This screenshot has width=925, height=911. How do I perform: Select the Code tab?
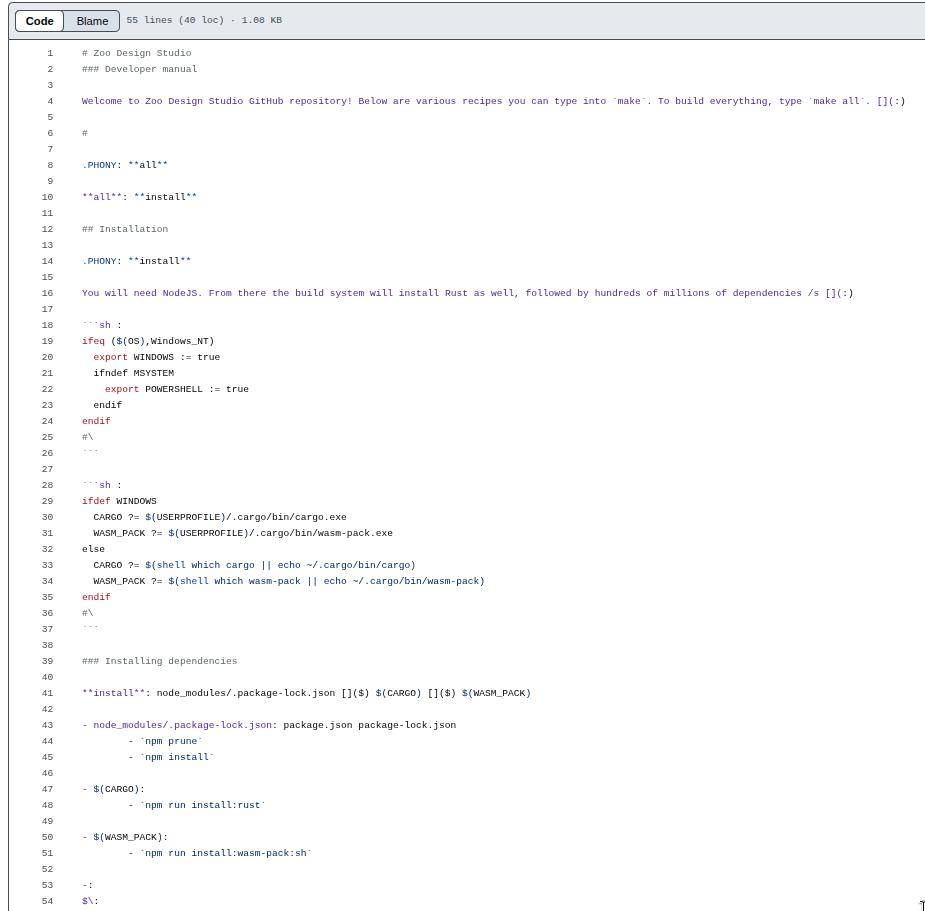tap(39, 21)
